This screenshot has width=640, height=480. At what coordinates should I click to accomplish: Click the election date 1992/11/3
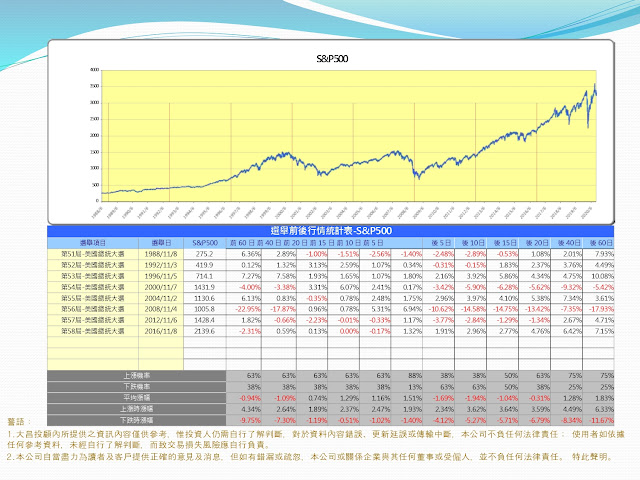[161, 265]
